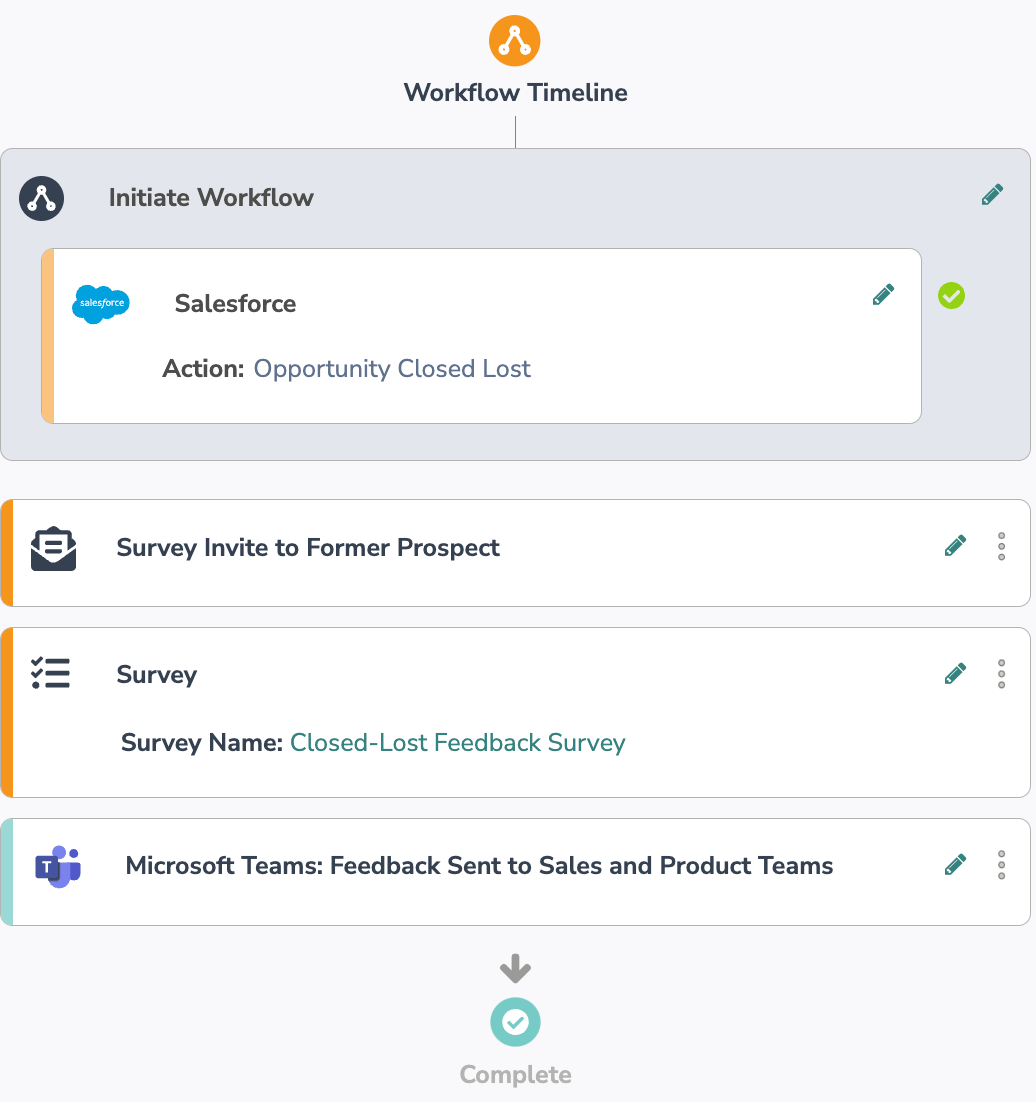Click the dark Initiate Workflow node icon
Image resolution: width=1036 pixels, height=1102 pixels.
[x=42, y=198]
